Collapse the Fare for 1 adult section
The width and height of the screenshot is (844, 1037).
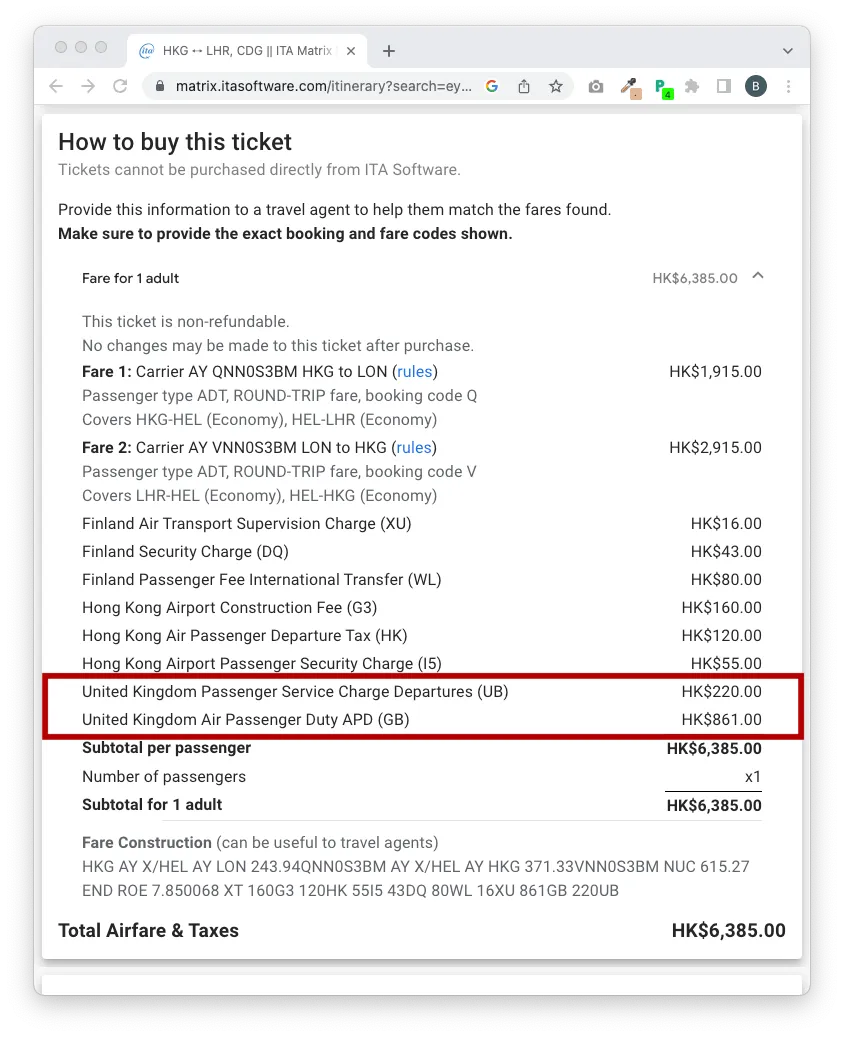point(758,276)
